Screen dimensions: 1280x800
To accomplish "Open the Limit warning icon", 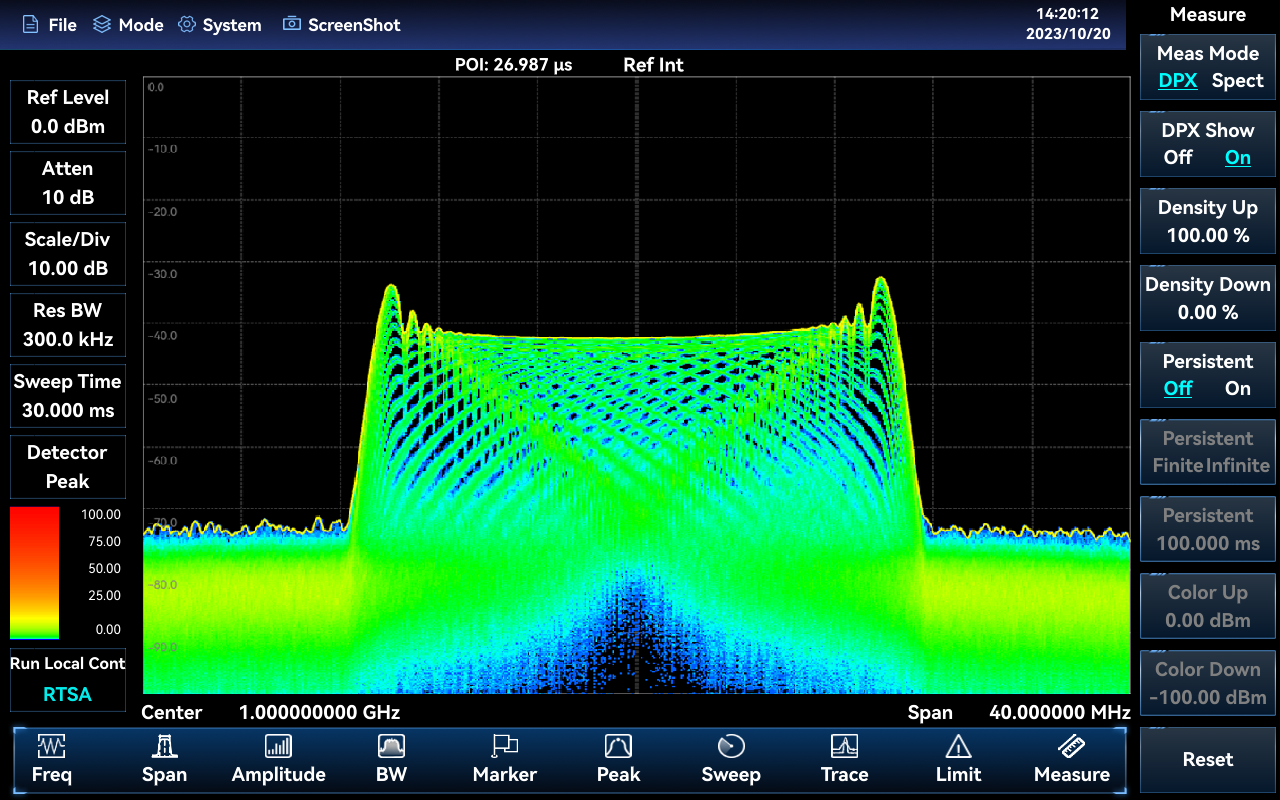I will tap(958, 747).
